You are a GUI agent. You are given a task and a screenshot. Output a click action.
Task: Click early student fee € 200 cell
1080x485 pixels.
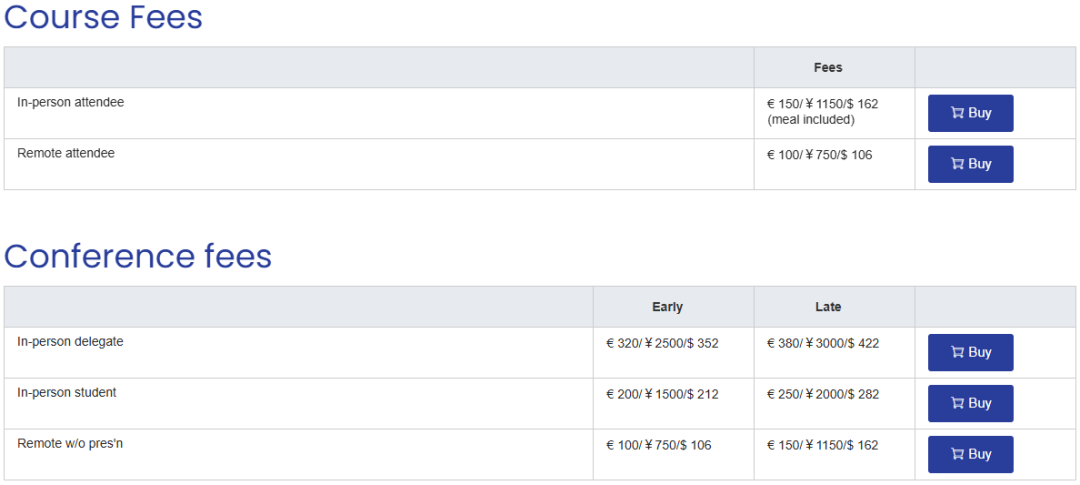[x=662, y=394]
